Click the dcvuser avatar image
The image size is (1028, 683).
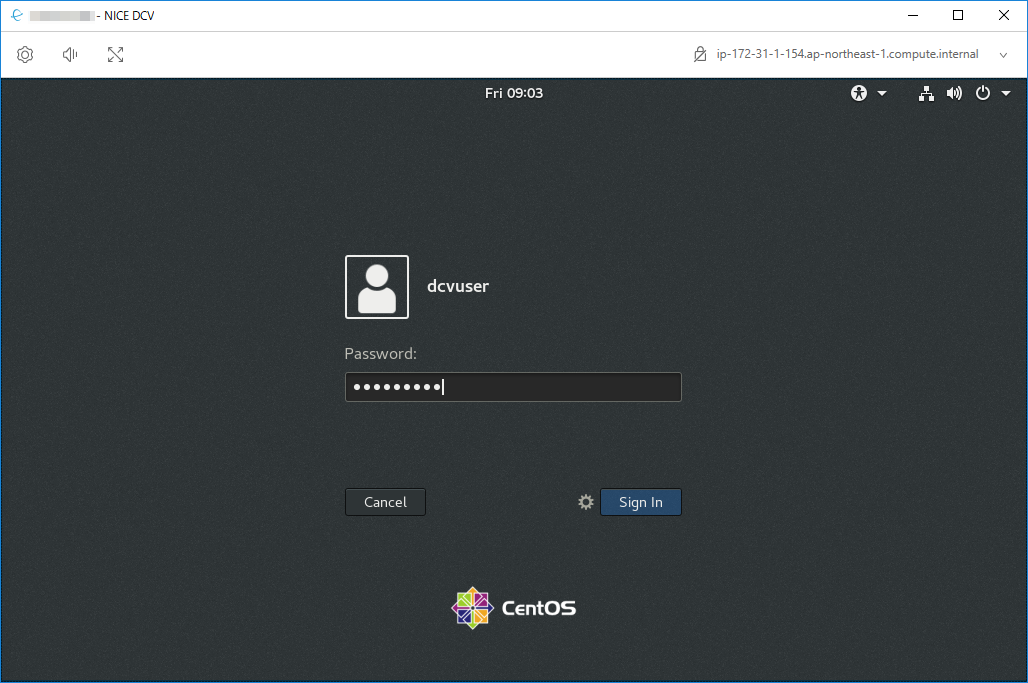pyautogui.click(x=377, y=287)
